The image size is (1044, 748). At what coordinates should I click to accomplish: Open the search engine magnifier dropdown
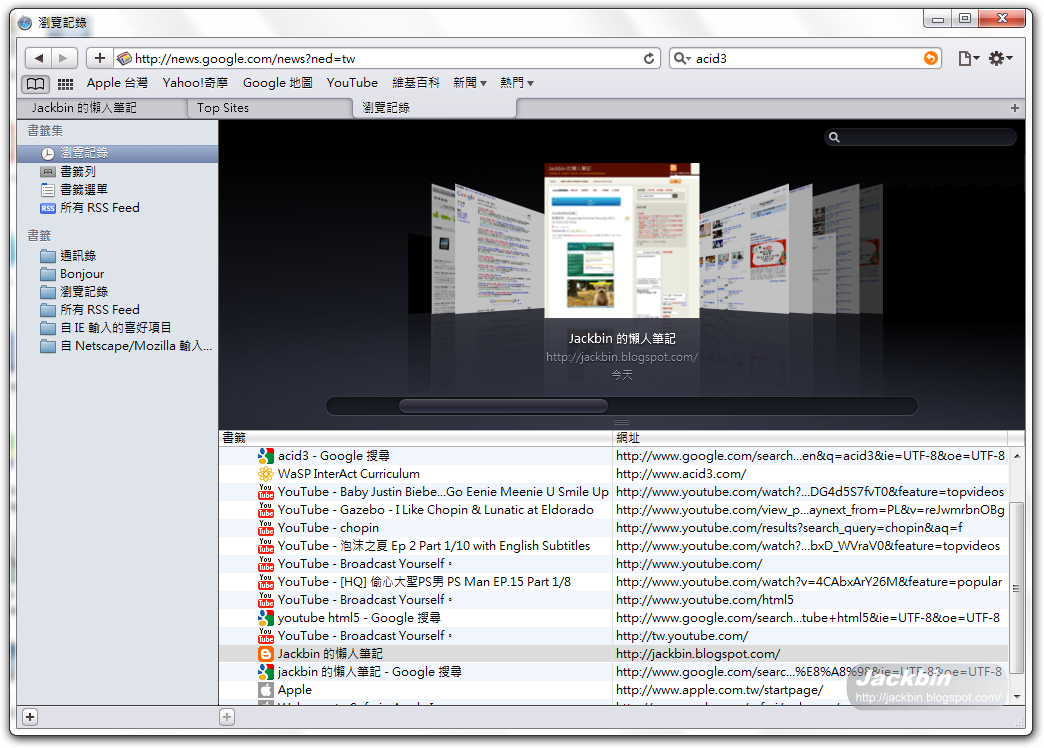(682, 59)
